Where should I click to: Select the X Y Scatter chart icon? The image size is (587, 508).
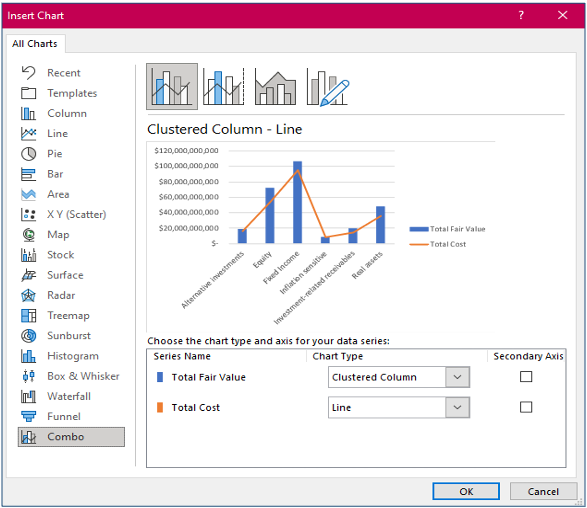(28, 215)
